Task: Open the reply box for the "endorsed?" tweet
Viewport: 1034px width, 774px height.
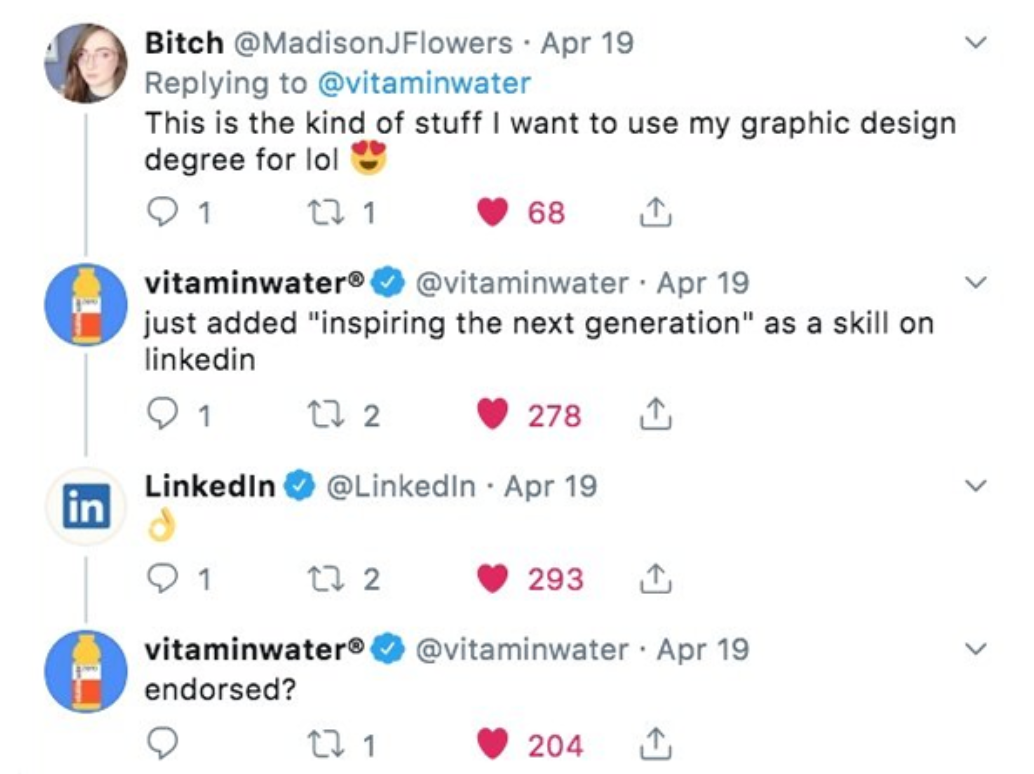Action: coord(164,745)
